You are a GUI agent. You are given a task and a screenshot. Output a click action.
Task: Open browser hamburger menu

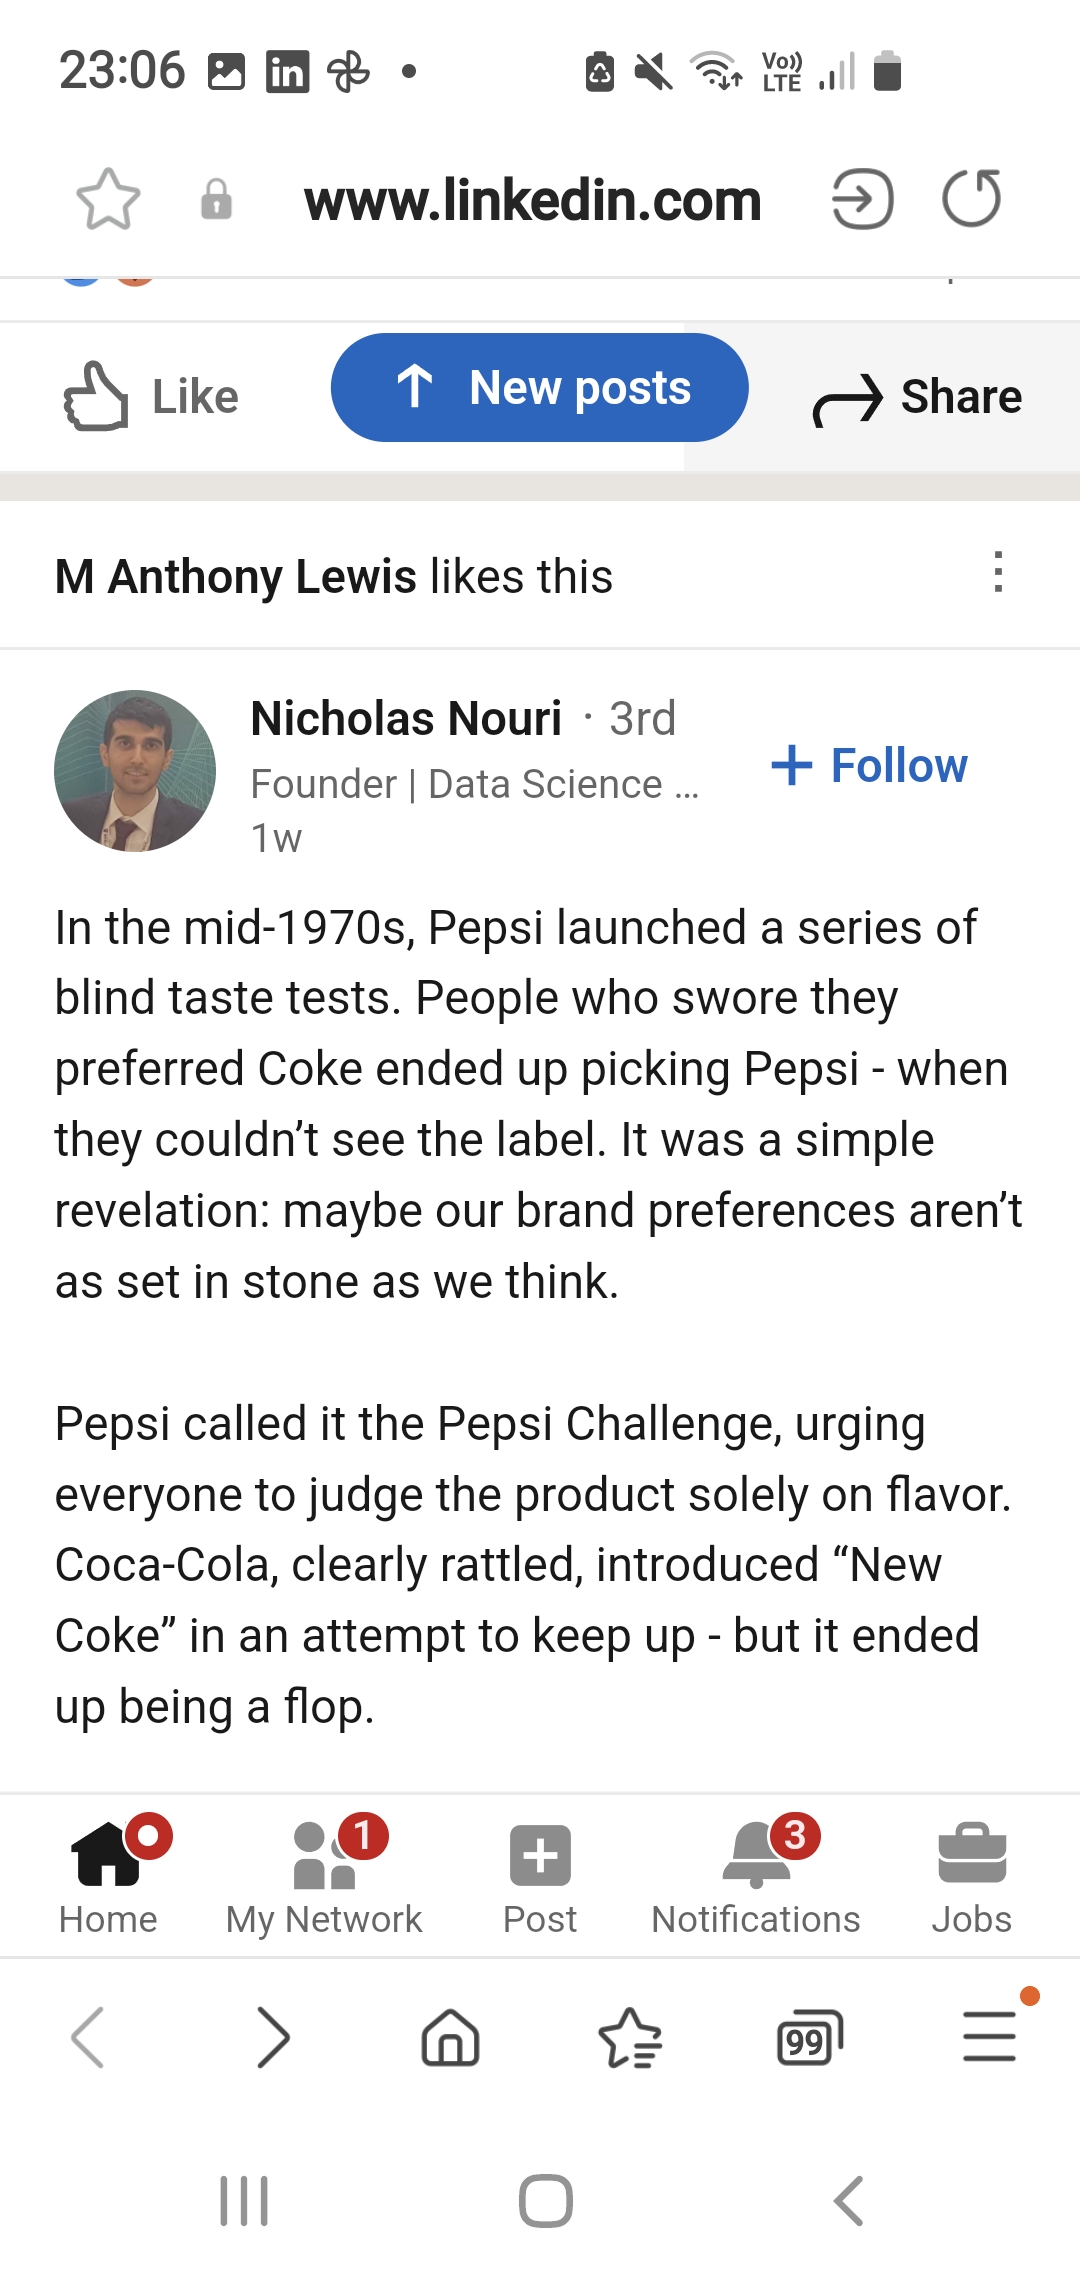(x=989, y=2036)
